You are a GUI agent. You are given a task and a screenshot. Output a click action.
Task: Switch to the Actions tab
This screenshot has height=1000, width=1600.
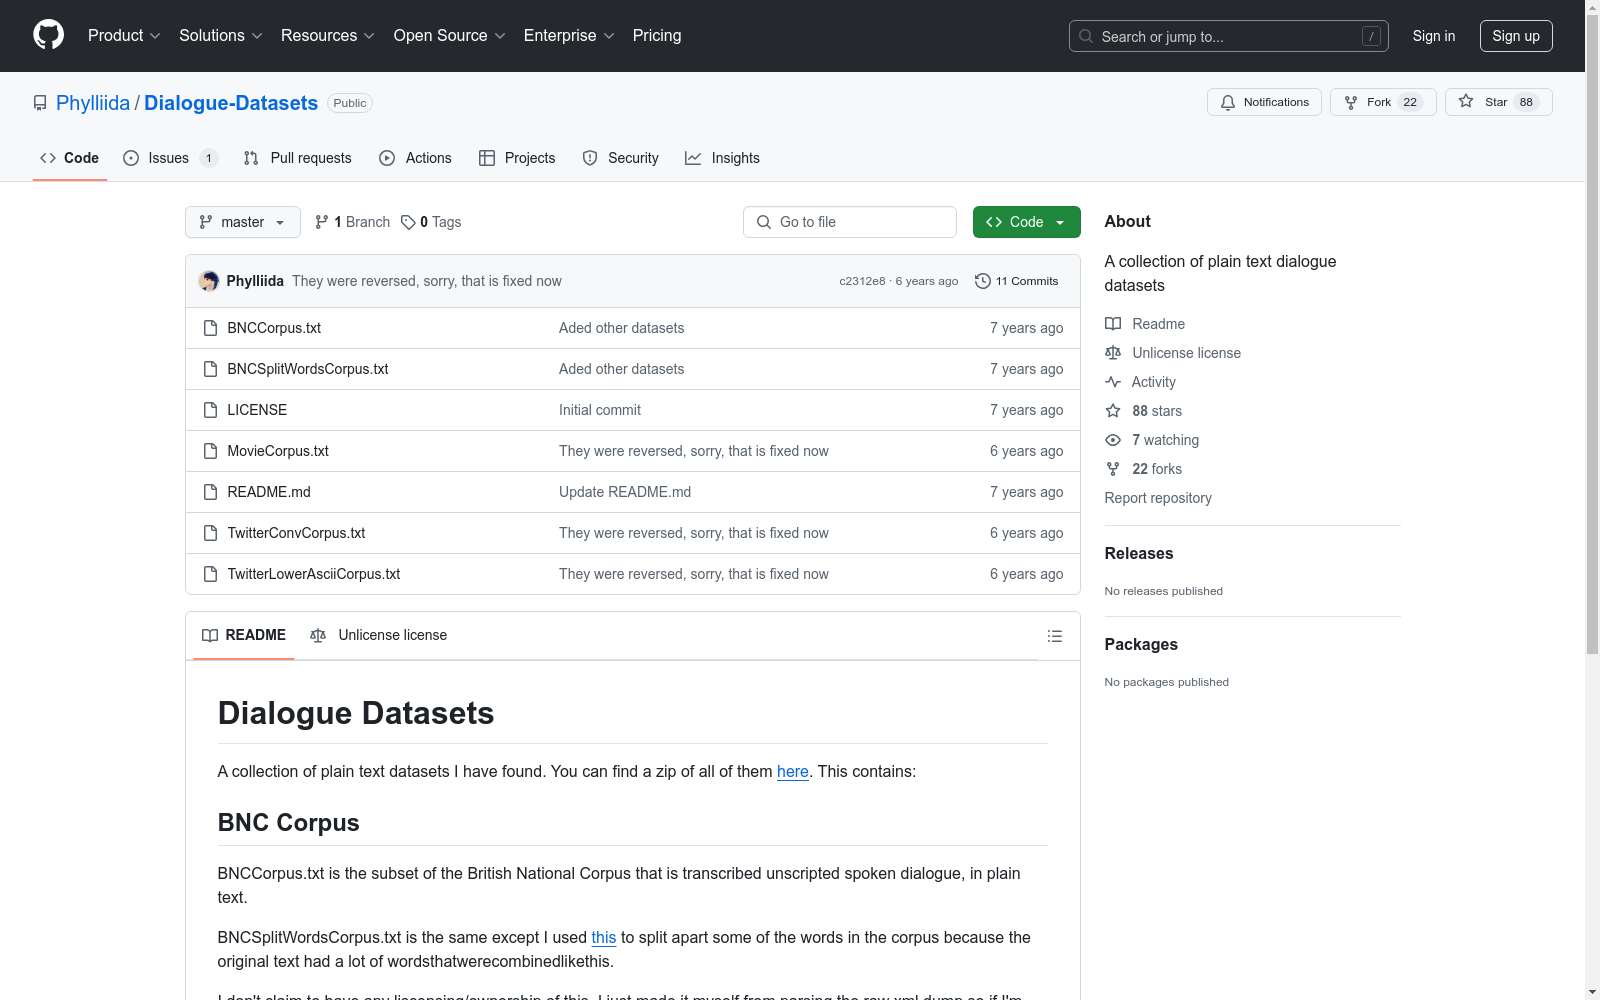click(416, 158)
